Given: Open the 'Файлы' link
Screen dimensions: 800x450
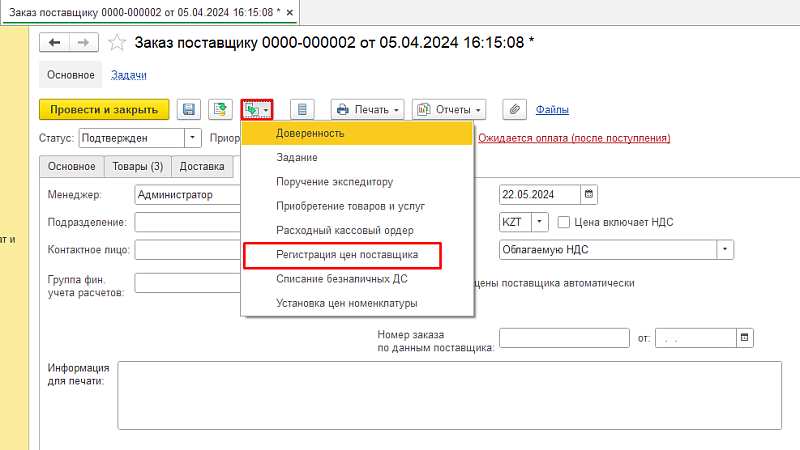Looking at the screenshot, I should [552, 109].
